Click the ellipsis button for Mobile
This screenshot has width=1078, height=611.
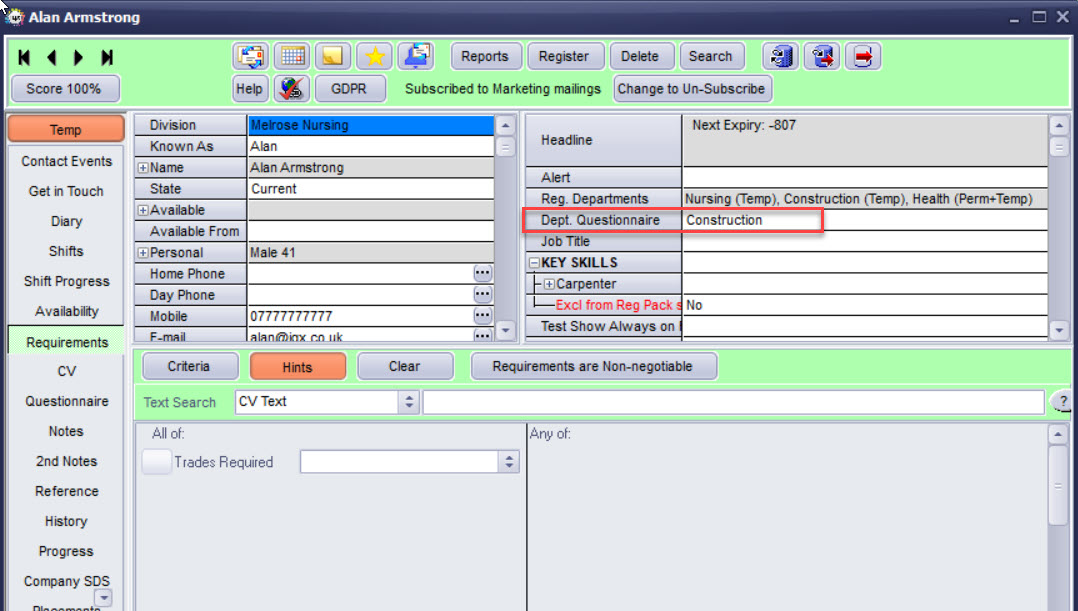pyautogui.click(x=483, y=316)
